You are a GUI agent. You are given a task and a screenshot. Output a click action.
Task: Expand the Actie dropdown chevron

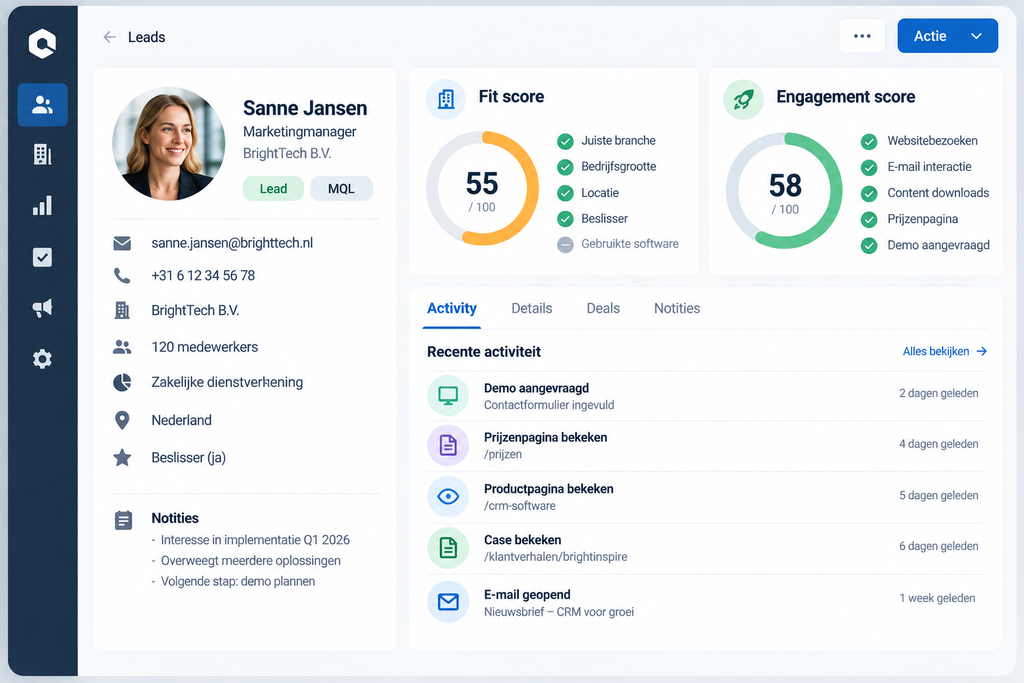(x=976, y=36)
